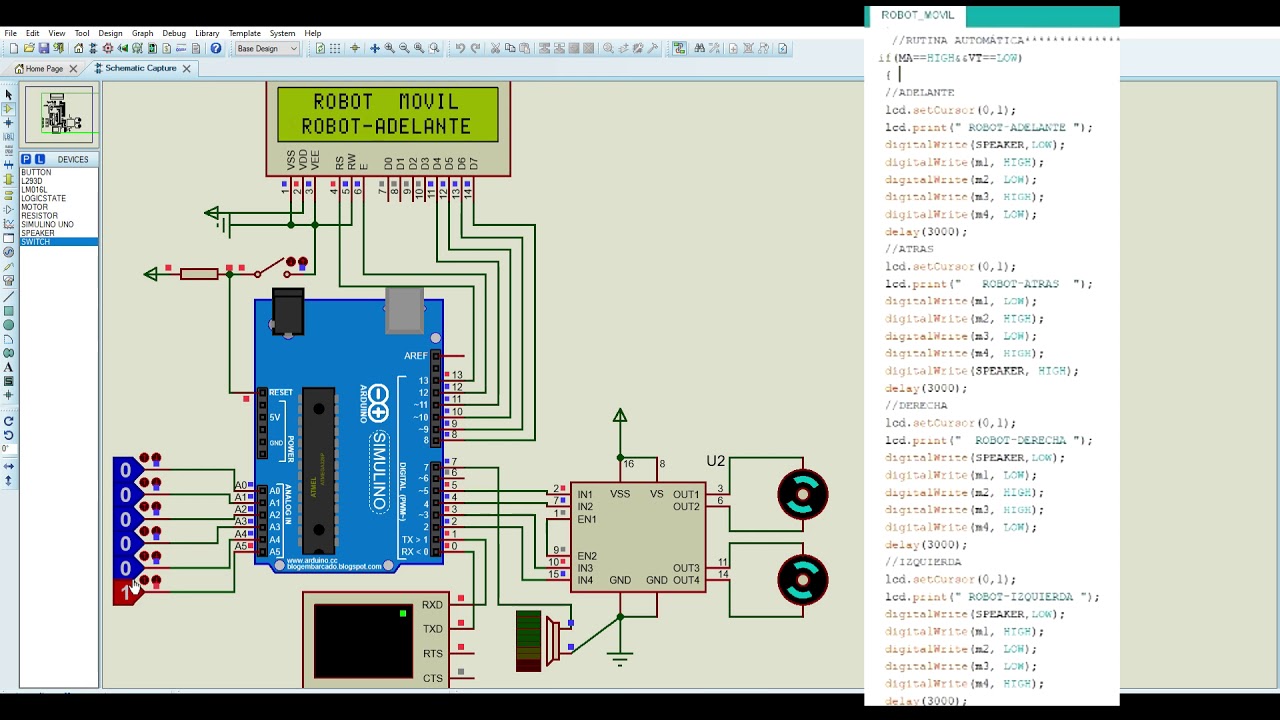Close the Schematic Capture tab
1280x720 pixels.
186,69
